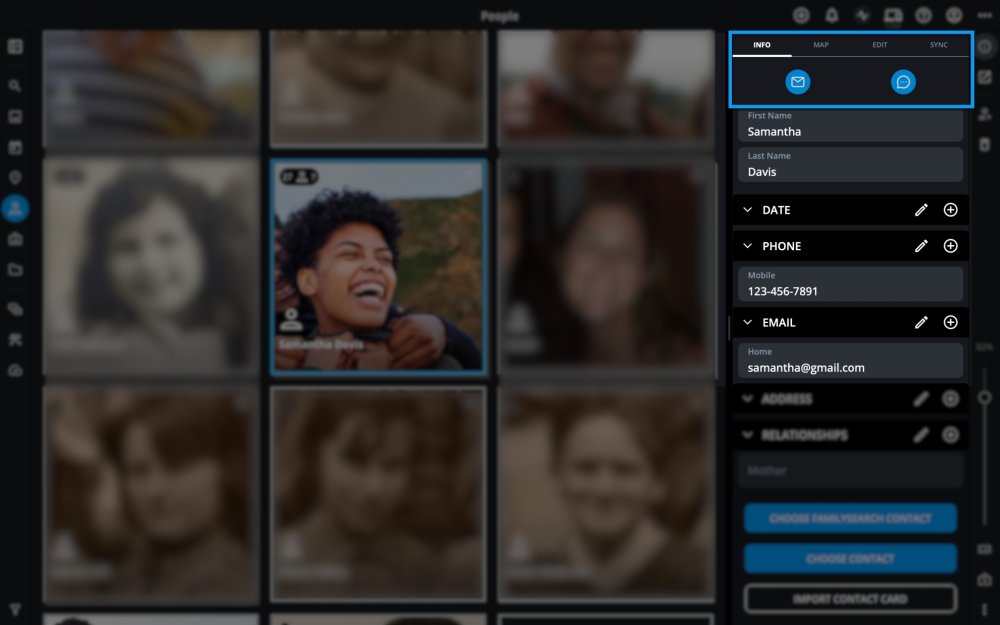Edit the EMAIL section with its pencil
The image size is (1000, 625).
921,323
